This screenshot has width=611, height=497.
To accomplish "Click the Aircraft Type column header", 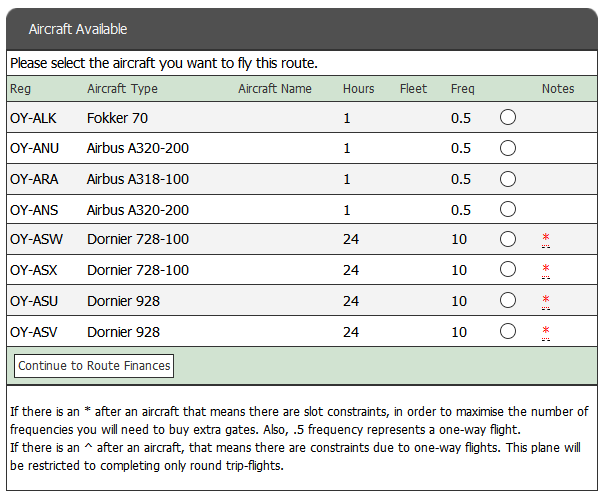I will [122, 89].
